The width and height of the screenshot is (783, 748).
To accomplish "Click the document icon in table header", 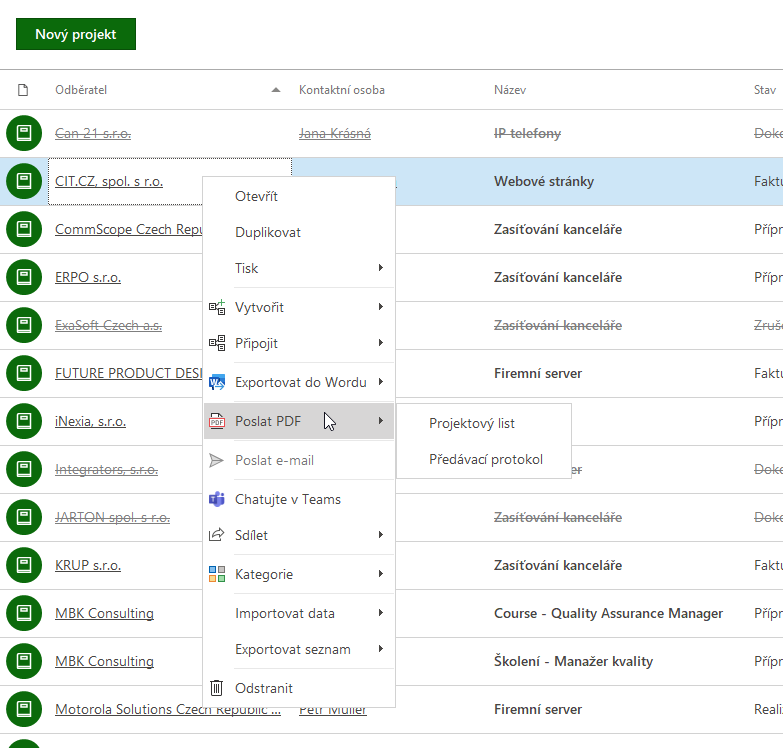I will [23, 90].
